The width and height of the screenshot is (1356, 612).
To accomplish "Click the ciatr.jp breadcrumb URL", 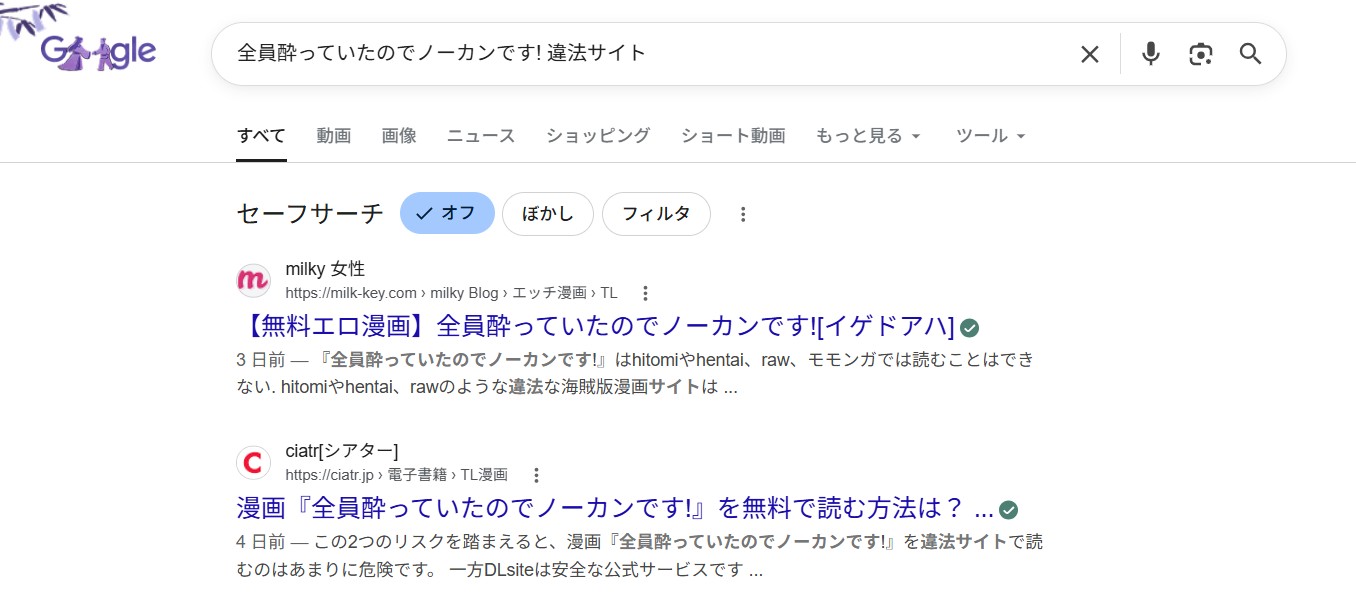I will click(x=396, y=475).
